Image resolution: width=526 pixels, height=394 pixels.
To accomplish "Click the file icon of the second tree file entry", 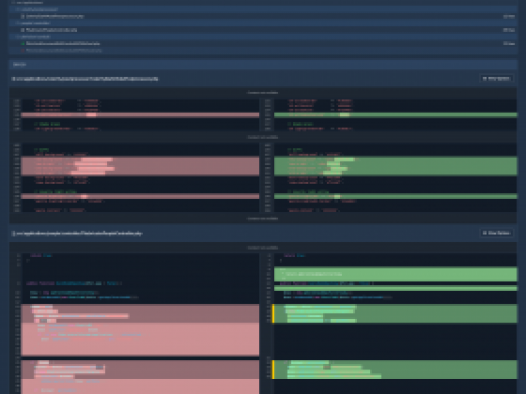I will (23, 30).
